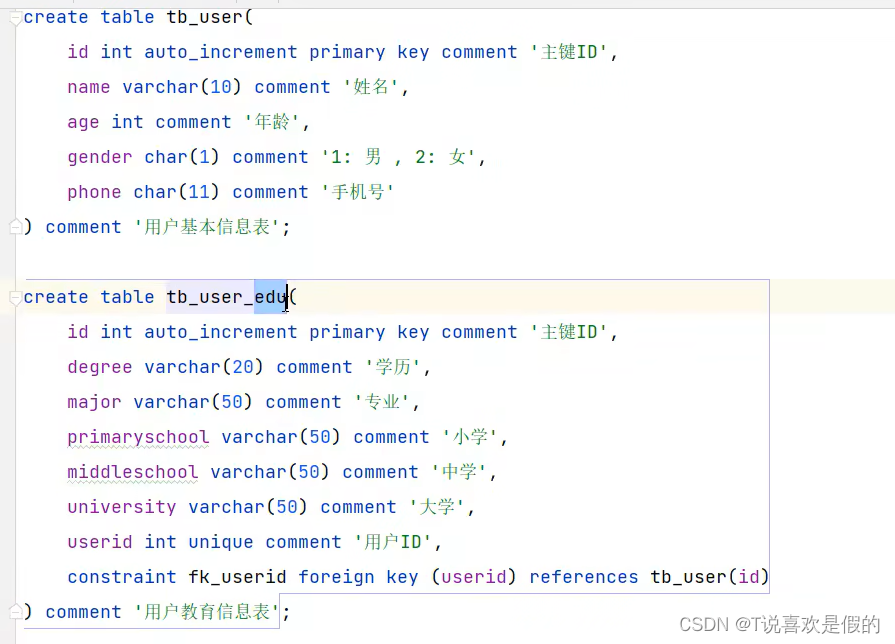Screen dimensions: 895x644
Task: Click the 'university' column identifier
Action: click(122, 507)
